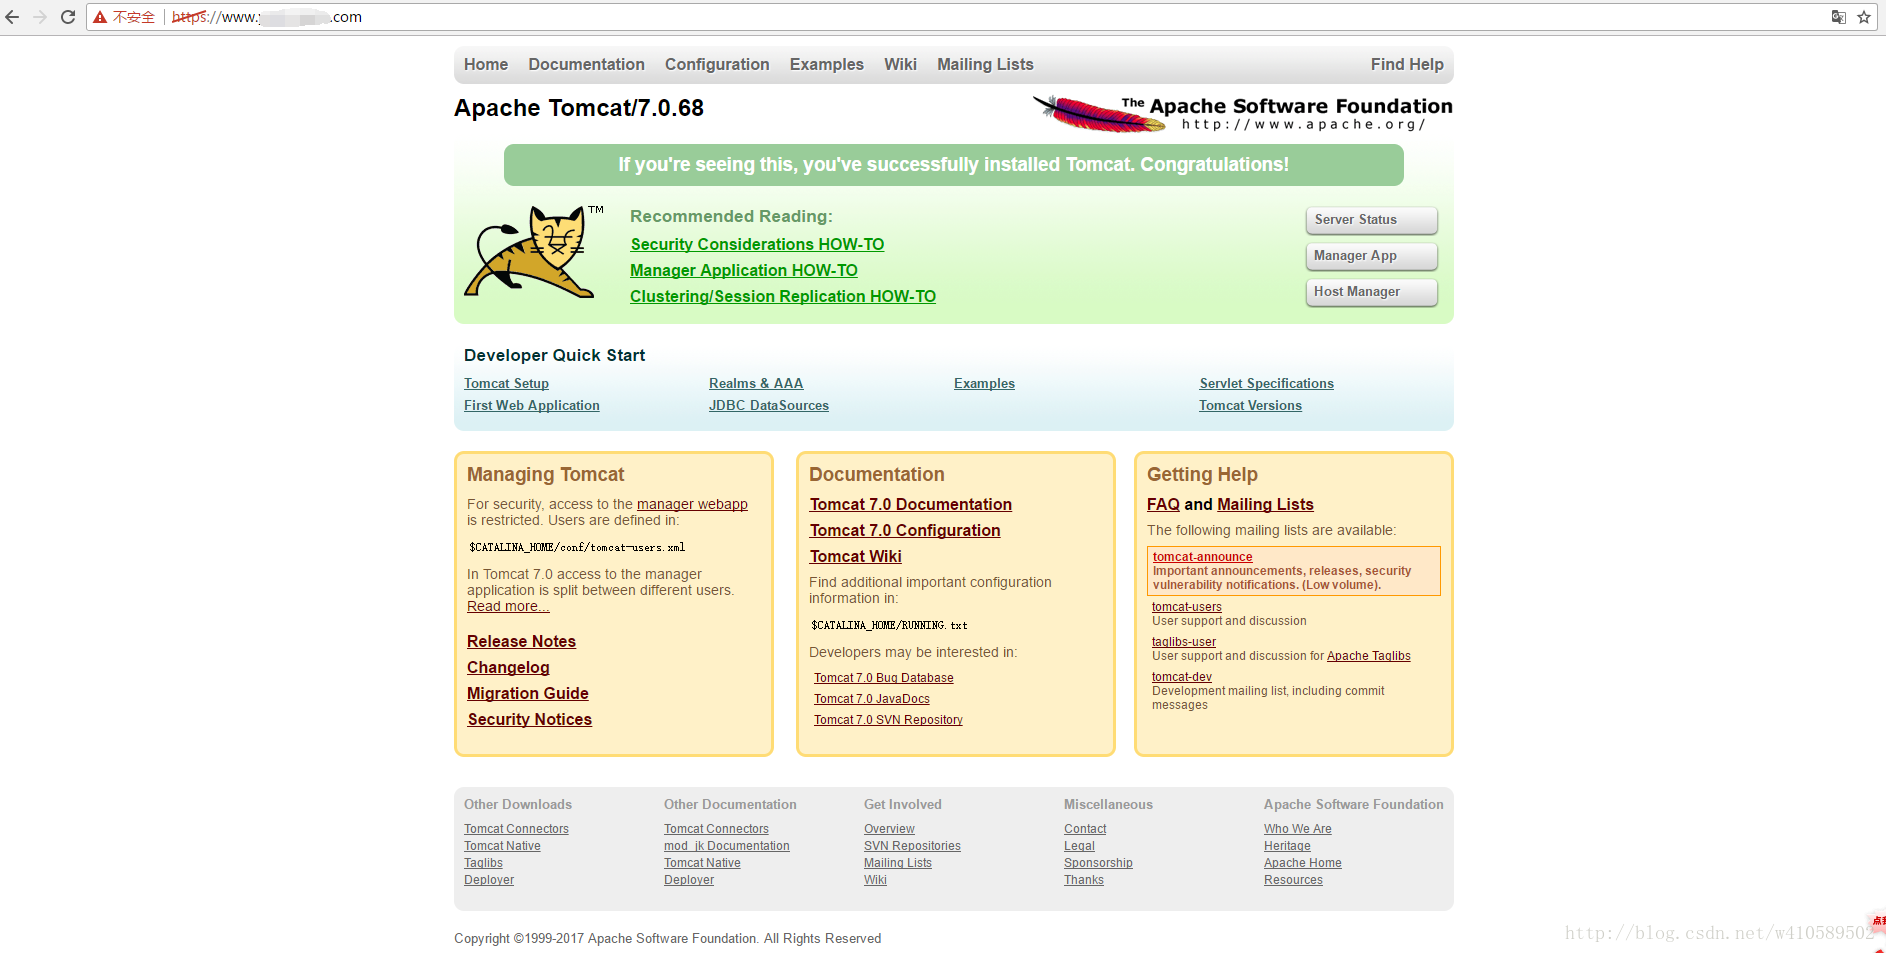Reload the page with the refresh icon
Screen dimensions: 1886x953
(68, 17)
